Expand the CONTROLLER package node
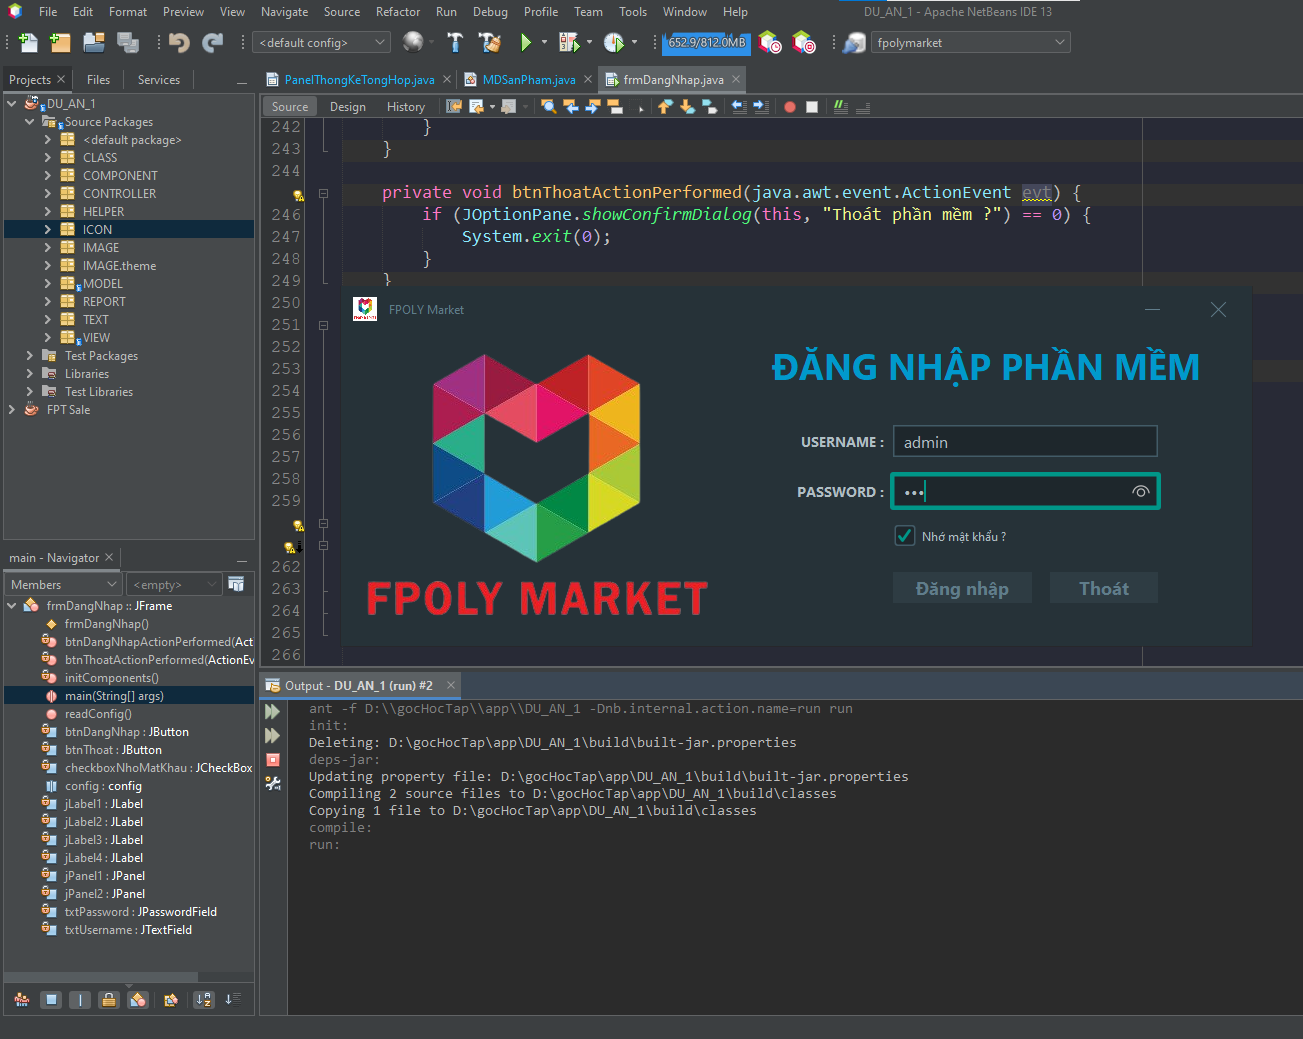The width and height of the screenshot is (1303, 1039). coord(47,193)
